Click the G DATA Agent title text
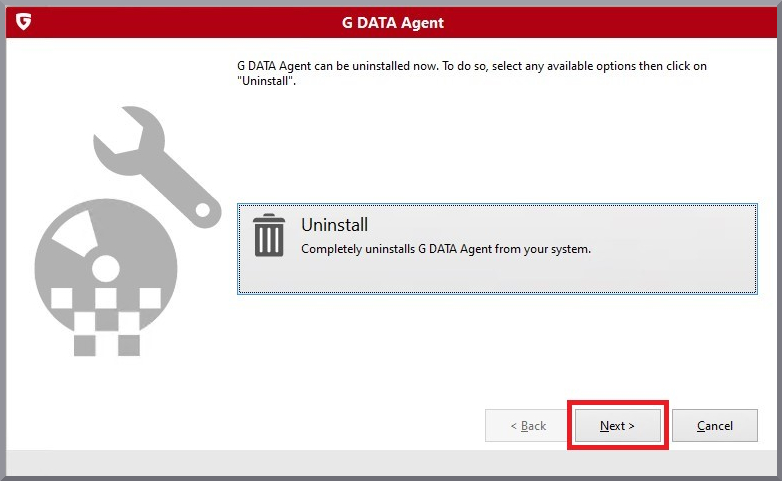782x481 pixels. coord(393,23)
